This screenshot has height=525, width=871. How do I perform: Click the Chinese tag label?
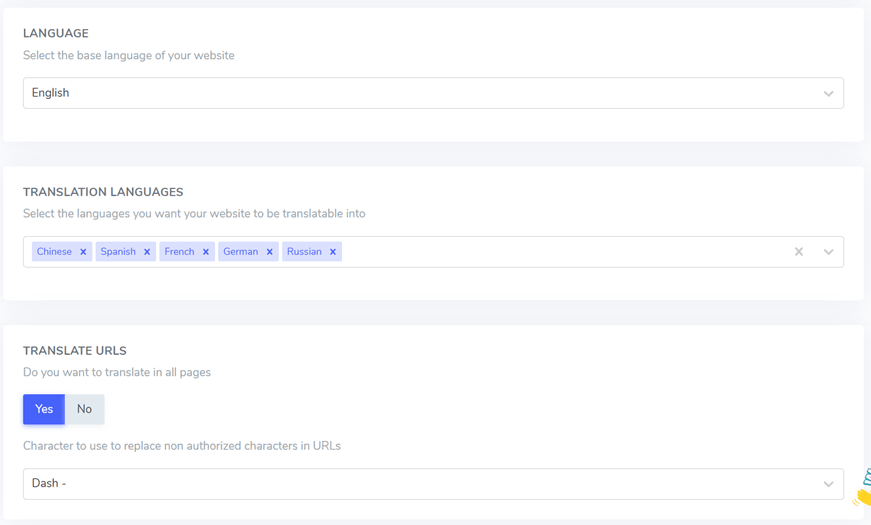pos(54,252)
